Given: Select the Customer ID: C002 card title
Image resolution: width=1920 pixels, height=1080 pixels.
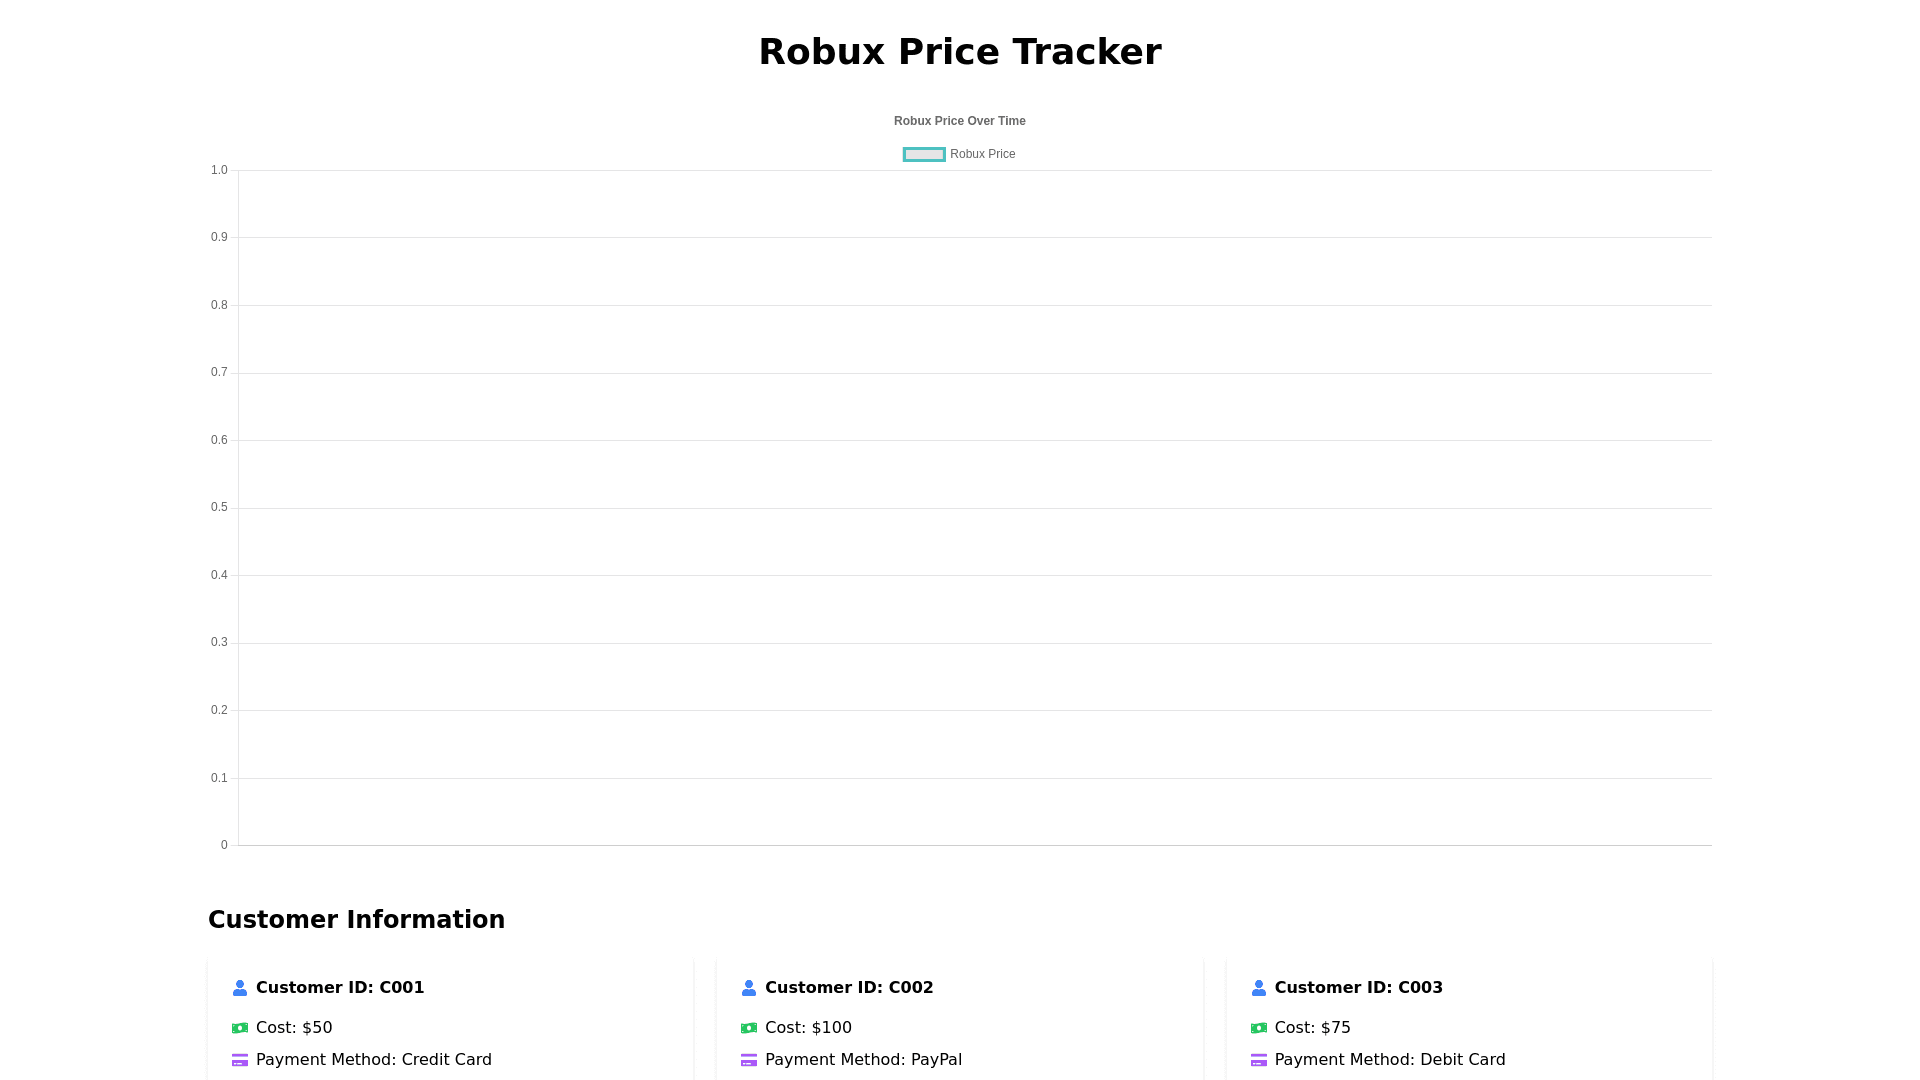Looking at the screenshot, I should click(849, 988).
